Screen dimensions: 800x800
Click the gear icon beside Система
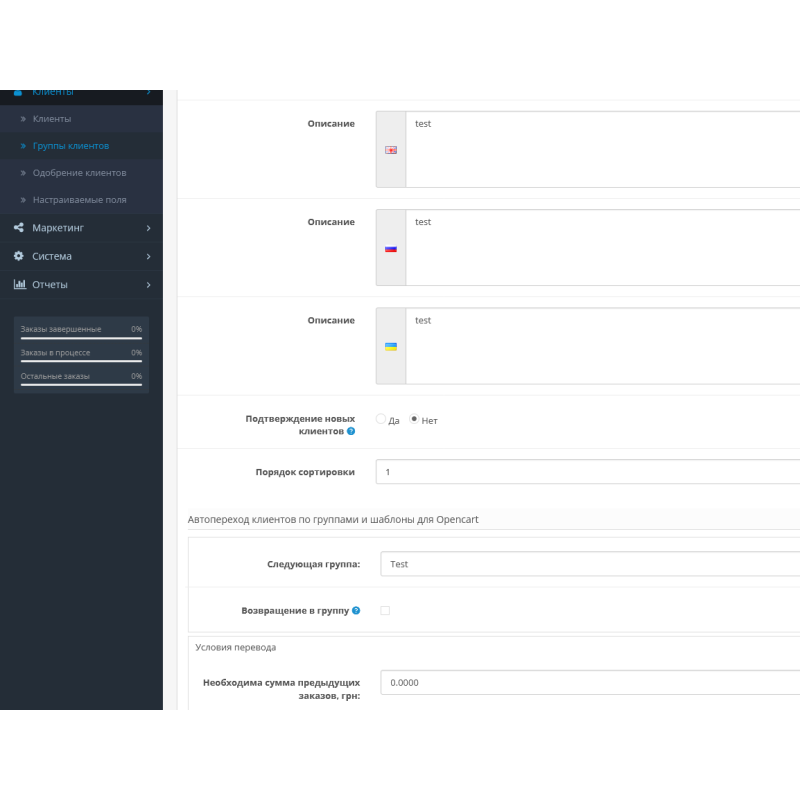pos(18,256)
